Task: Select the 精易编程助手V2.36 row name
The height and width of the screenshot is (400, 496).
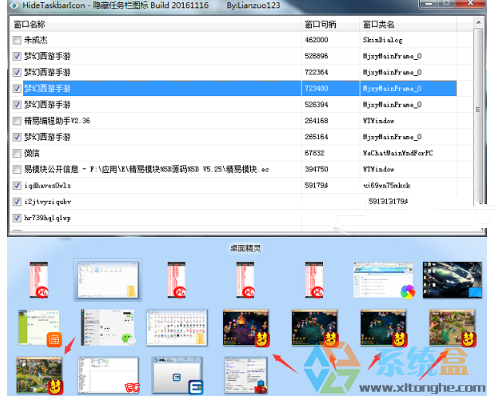Action: pos(57,121)
